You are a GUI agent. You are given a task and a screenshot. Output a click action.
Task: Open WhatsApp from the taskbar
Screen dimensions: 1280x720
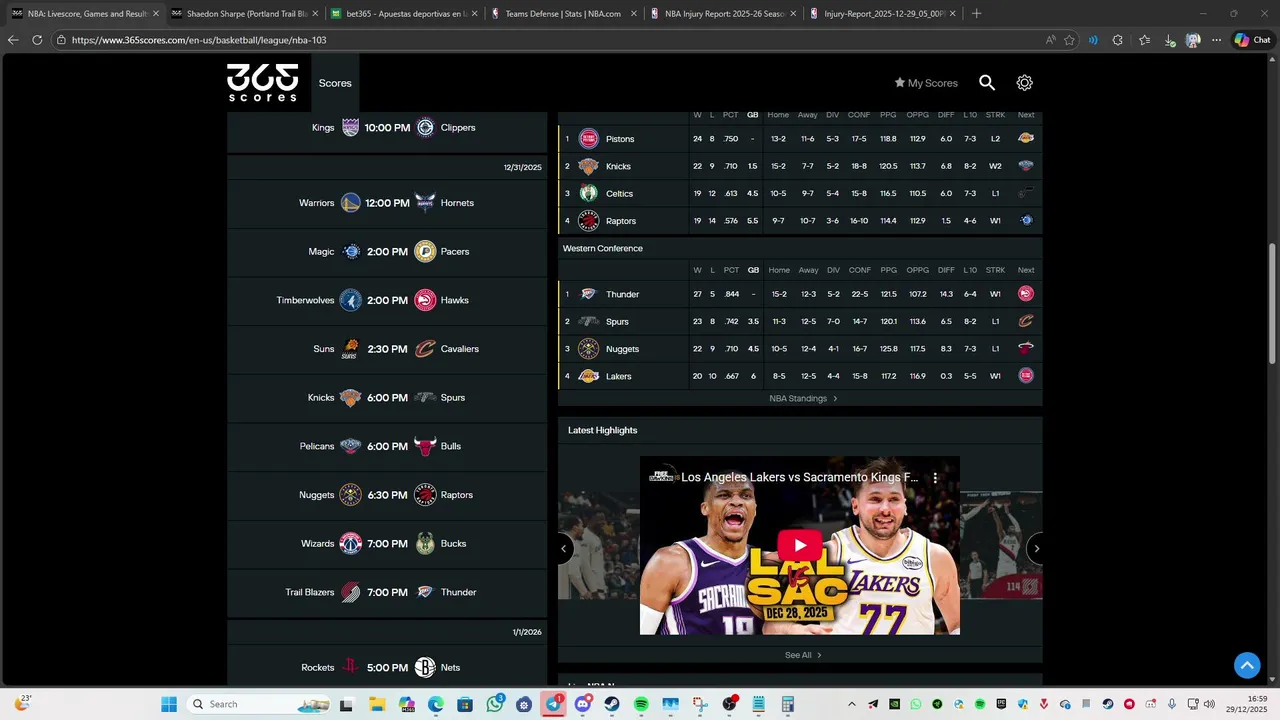(495, 704)
